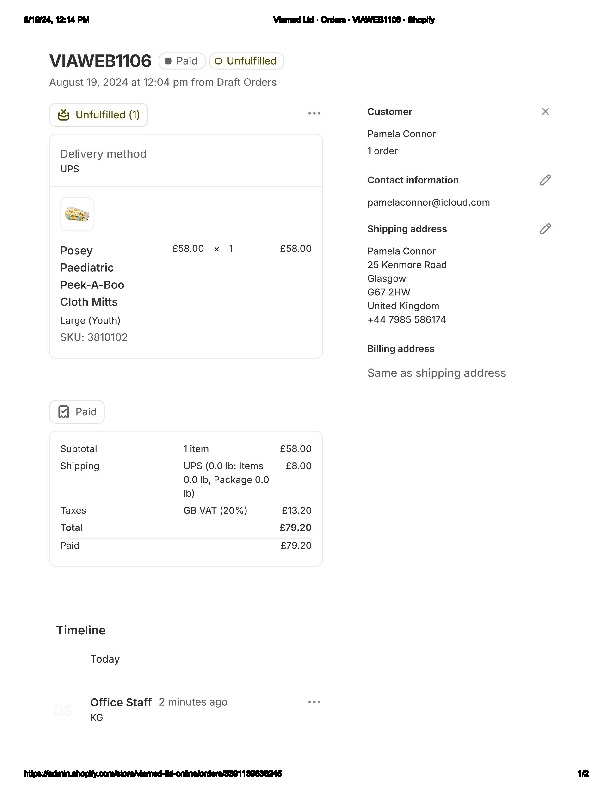Open the Mitts product thumbnail

[77, 214]
